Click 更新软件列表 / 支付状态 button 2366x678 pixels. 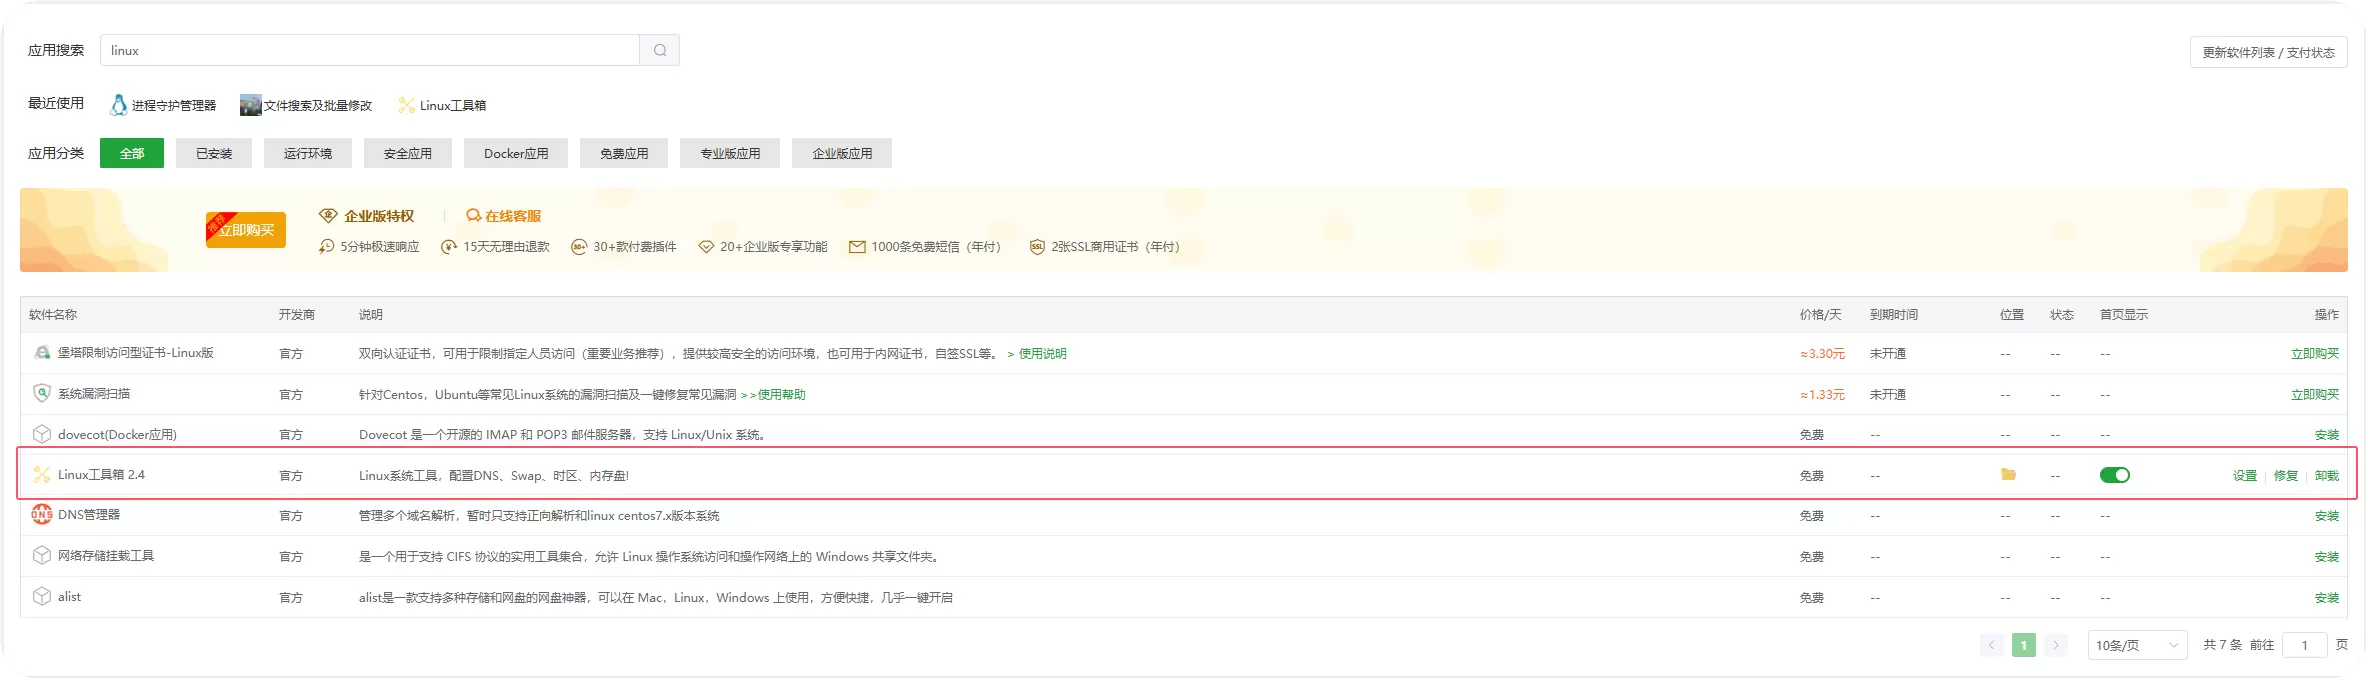click(2268, 52)
